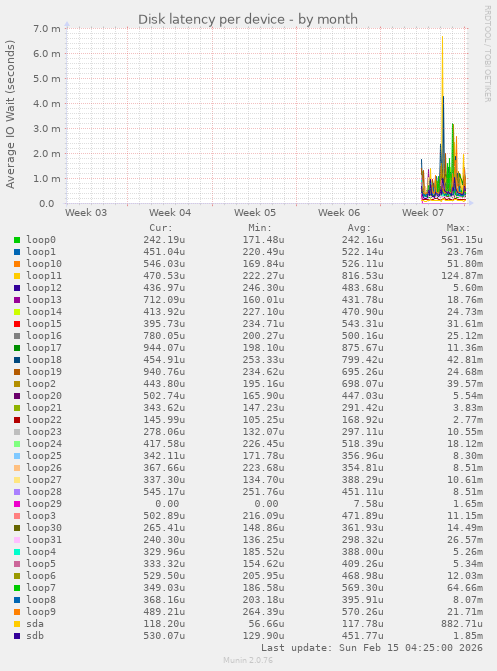
Task: Click the loop25 device label
Action: pos(44,455)
